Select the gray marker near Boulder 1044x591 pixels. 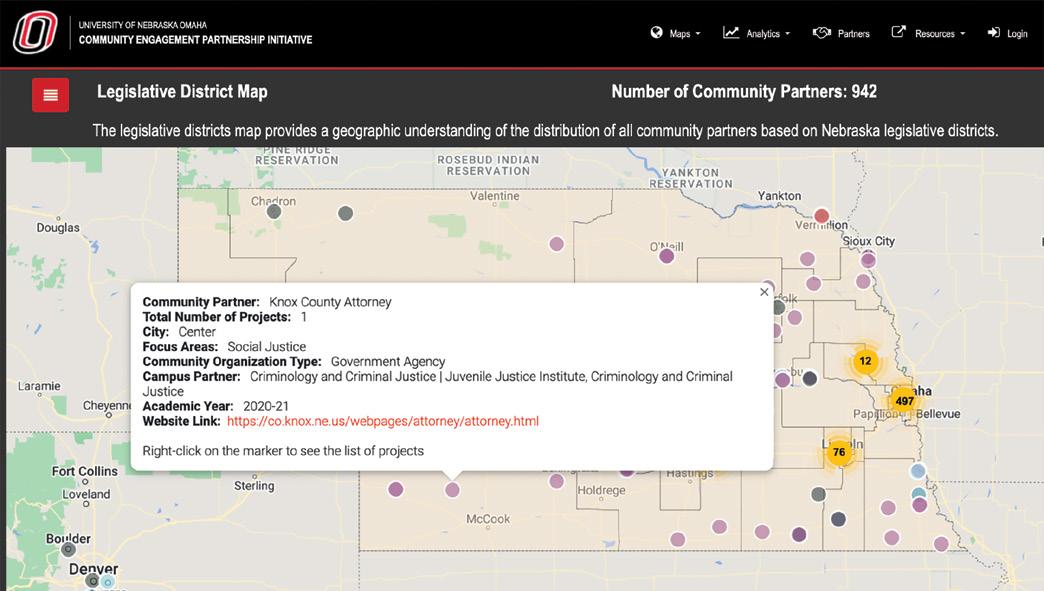68,550
